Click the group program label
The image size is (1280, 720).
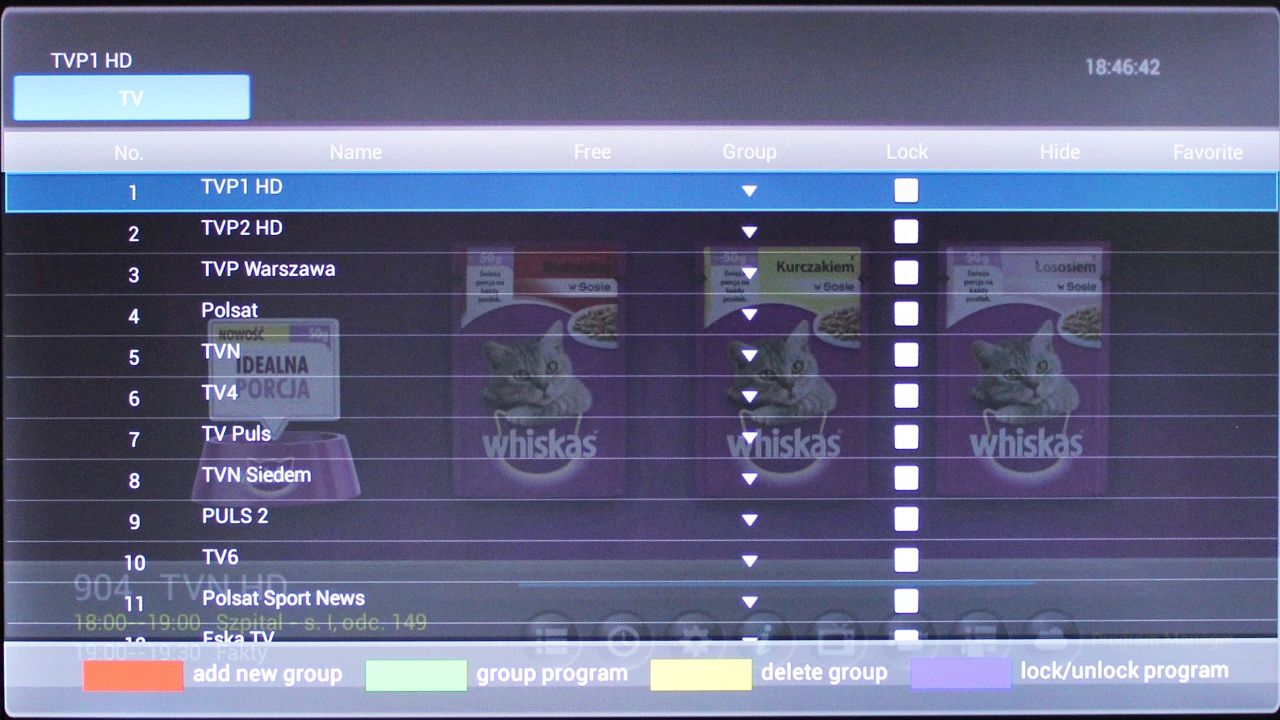pos(552,674)
